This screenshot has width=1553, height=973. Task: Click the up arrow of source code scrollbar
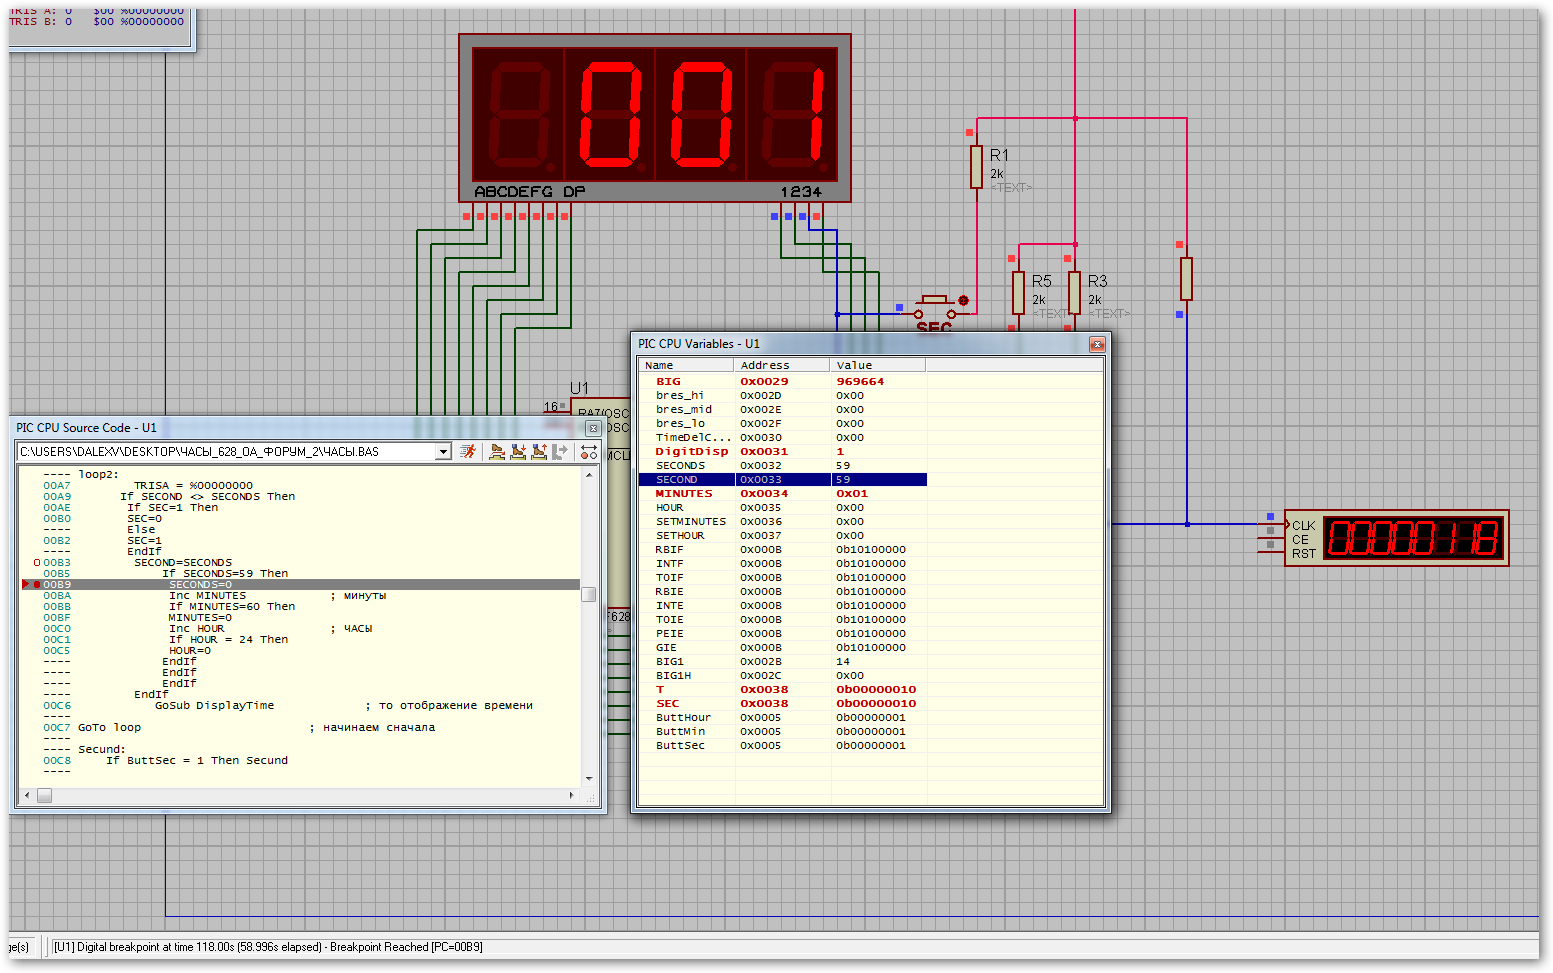coord(589,475)
